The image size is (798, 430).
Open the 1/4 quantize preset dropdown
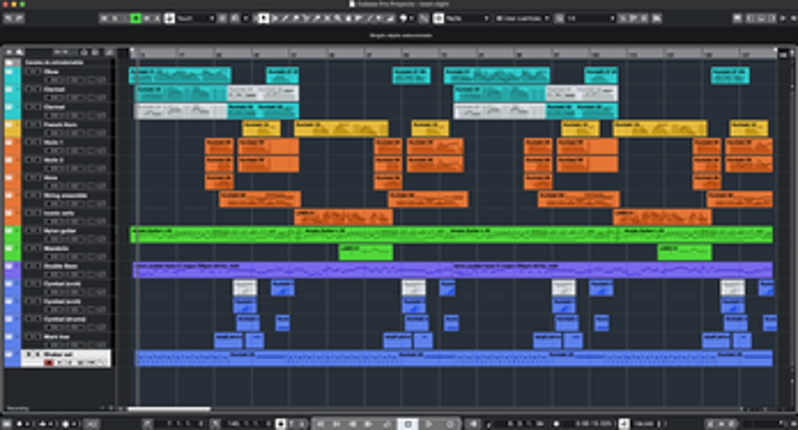(590, 18)
